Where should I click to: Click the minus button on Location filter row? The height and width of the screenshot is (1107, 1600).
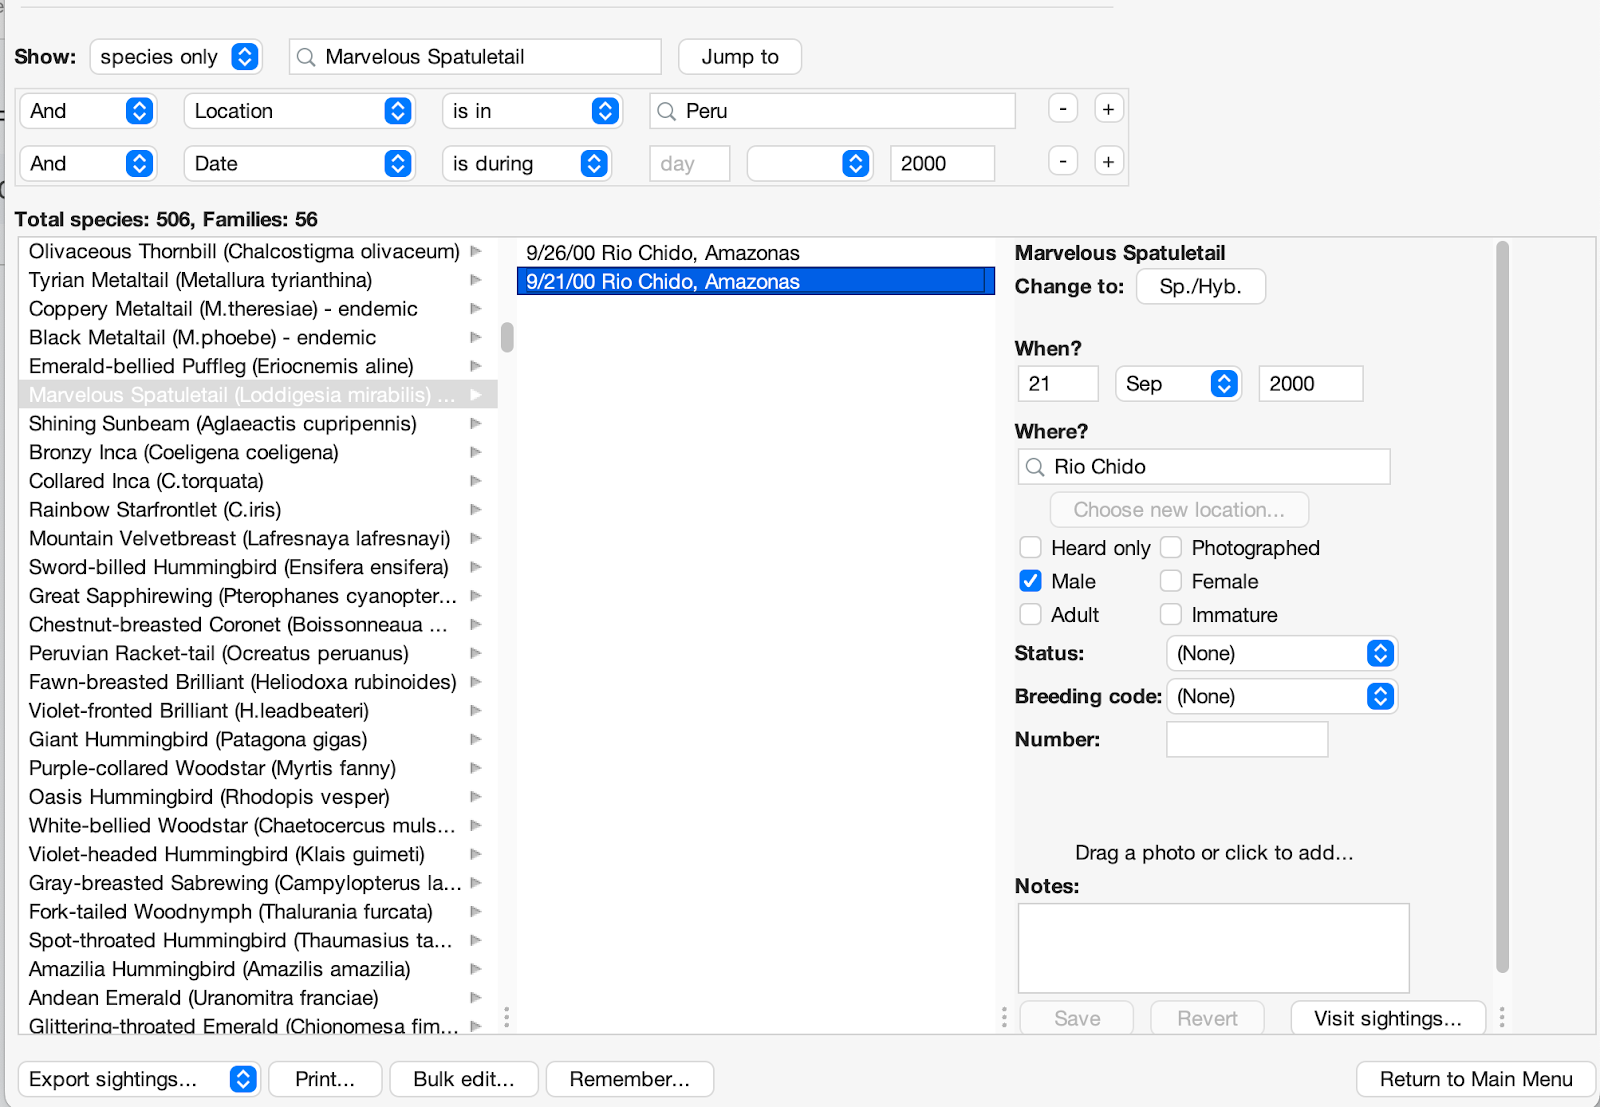click(1062, 109)
